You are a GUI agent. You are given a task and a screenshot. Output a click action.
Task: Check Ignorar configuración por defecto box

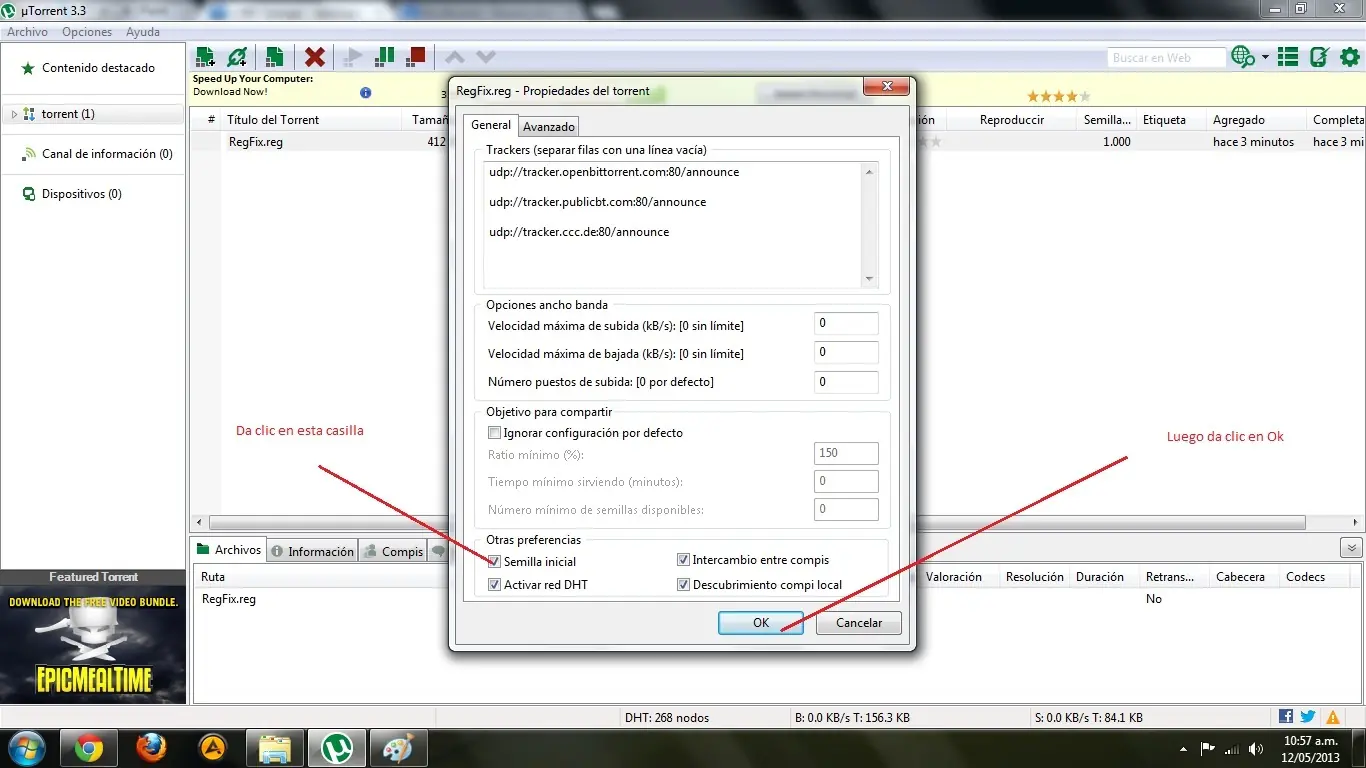[494, 433]
